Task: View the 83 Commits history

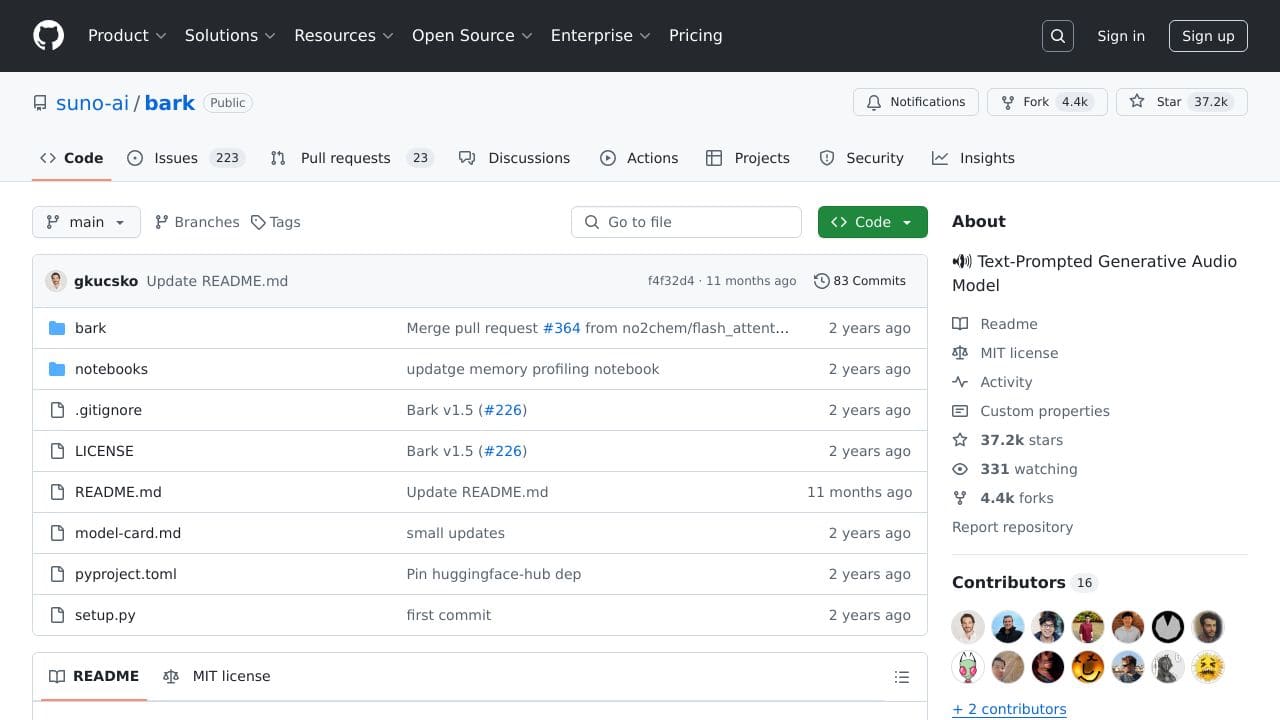Action: pos(860,281)
